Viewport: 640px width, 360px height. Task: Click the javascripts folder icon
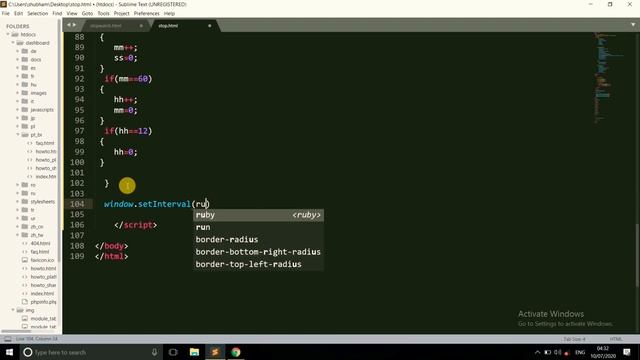pos(25,109)
